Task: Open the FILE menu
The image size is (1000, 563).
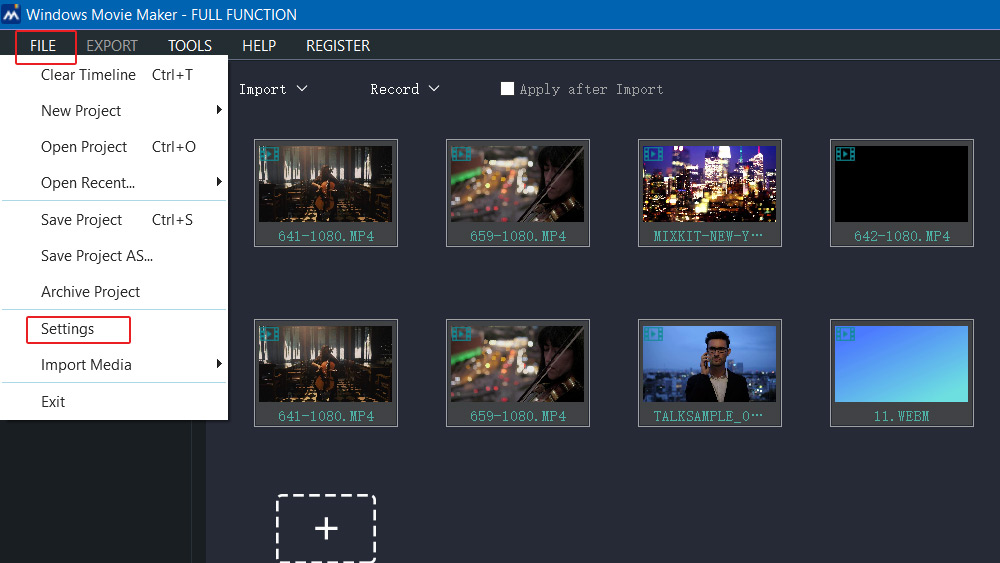Action: click(43, 46)
